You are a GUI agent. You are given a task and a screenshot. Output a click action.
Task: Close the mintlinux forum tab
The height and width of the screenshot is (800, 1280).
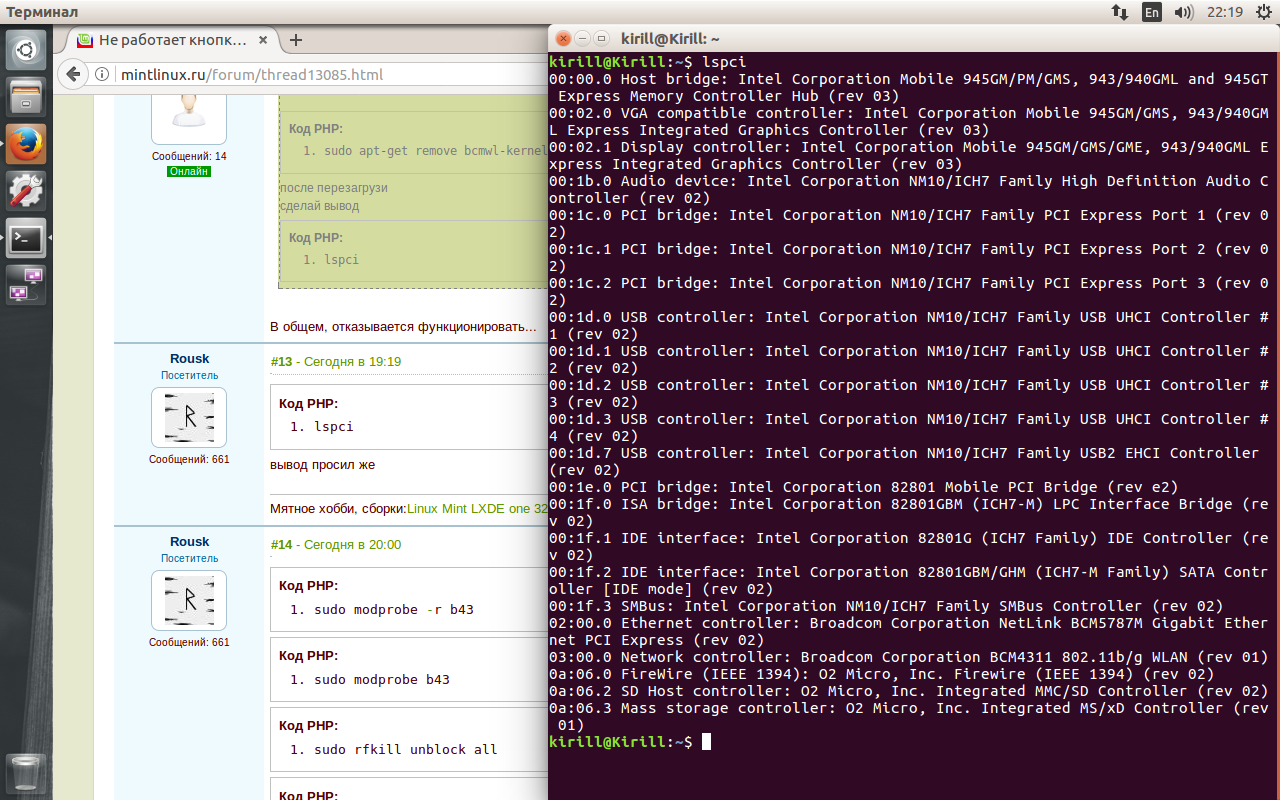(x=262, y=41)
